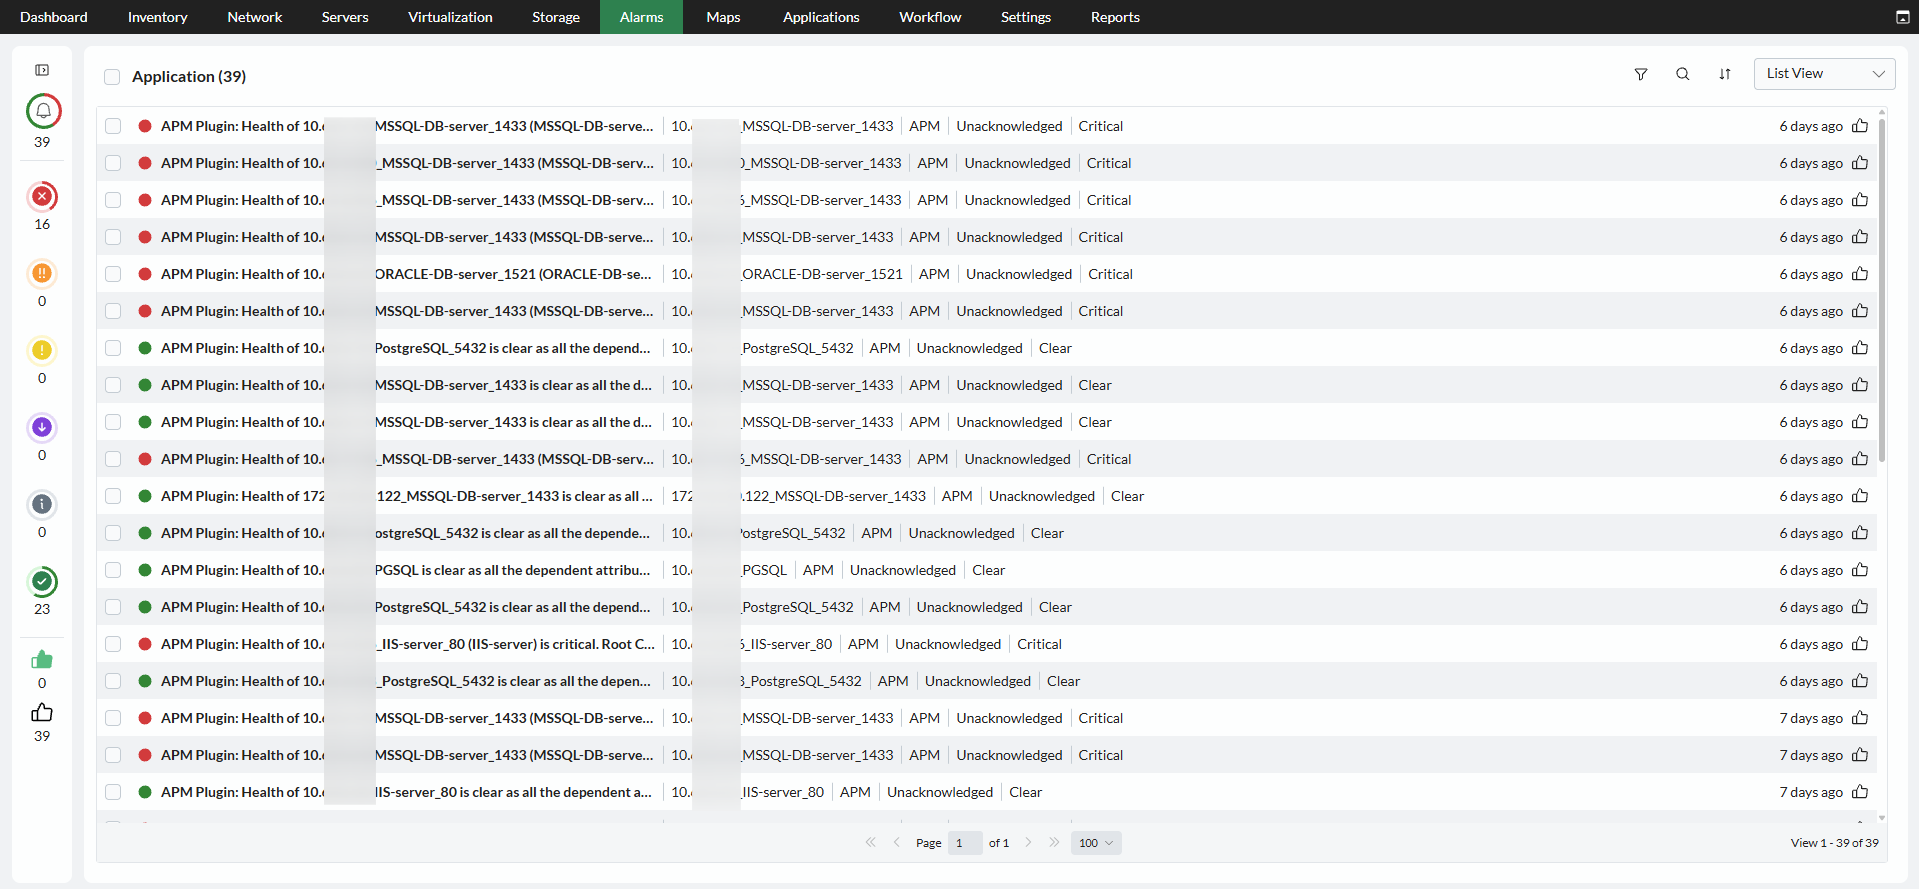Open the Storage menu
This screenshot has width=1919, height=889.
pyautogui.click(x=556, y=17)
